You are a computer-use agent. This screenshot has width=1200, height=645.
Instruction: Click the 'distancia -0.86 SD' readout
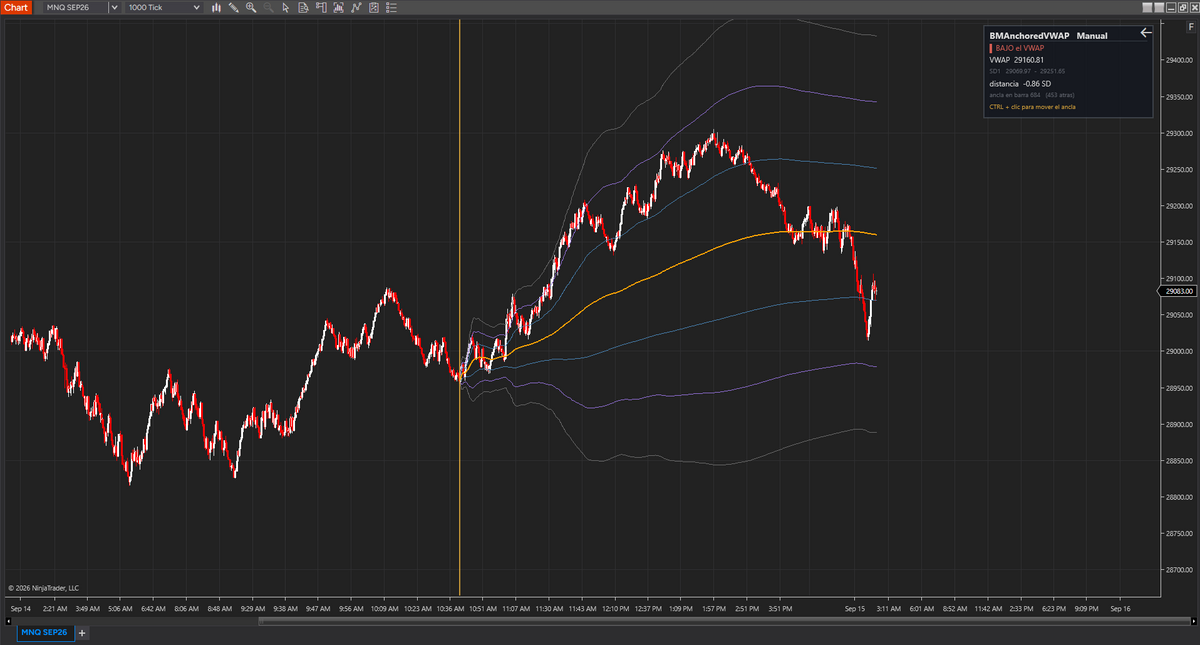[x=1020, y=83]
